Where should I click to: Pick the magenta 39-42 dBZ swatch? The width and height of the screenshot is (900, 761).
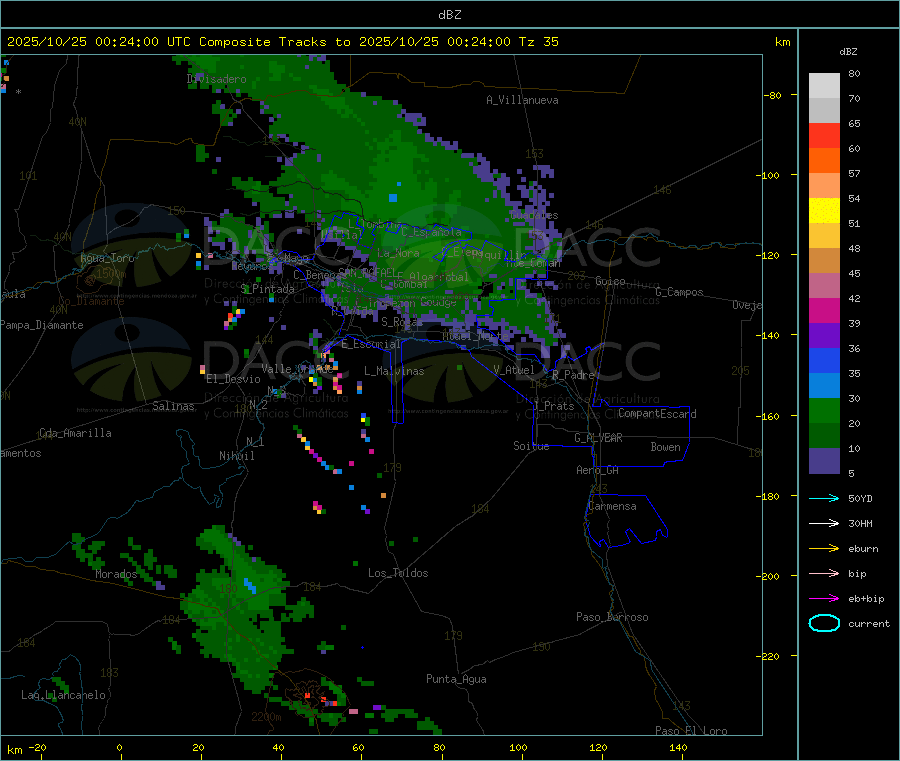coord(824,310)
